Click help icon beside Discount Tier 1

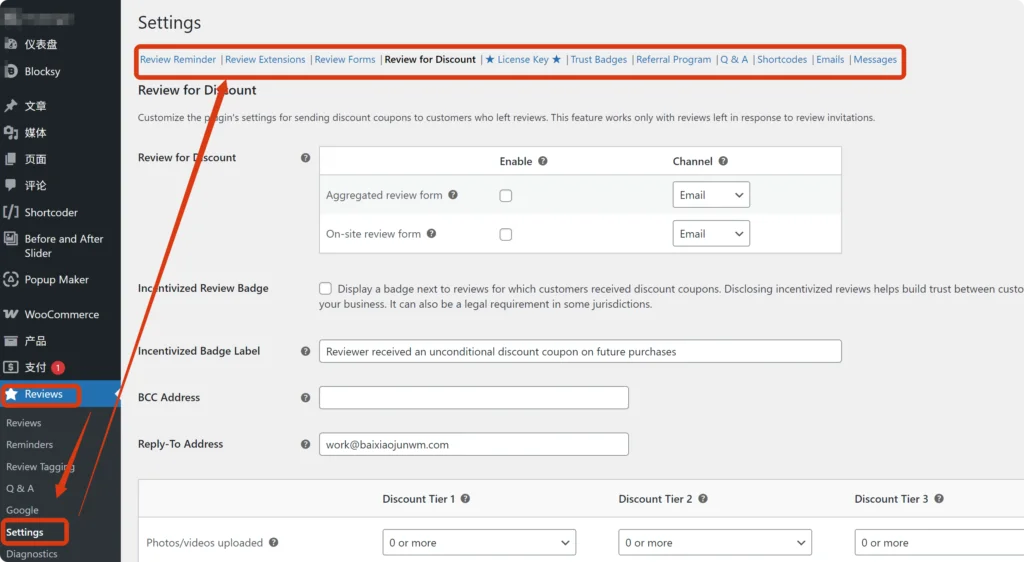click(465, 499)
